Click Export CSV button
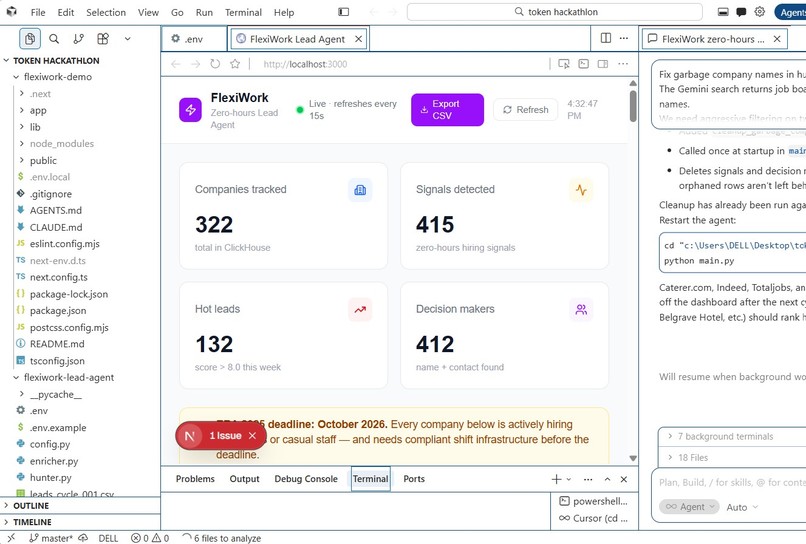This screenshot has height=544, width=806. pos(447,110)
